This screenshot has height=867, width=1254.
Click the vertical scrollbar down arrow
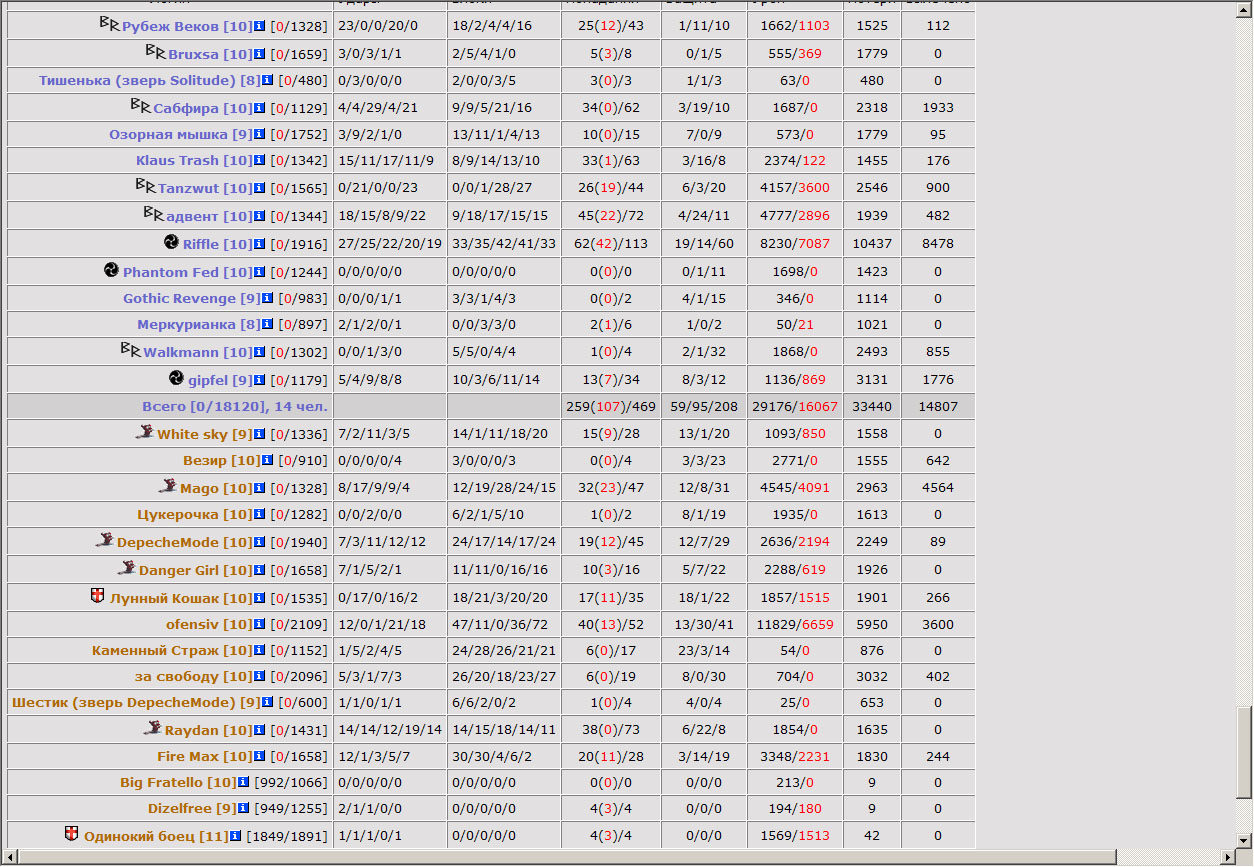(x=1244, y=840)
